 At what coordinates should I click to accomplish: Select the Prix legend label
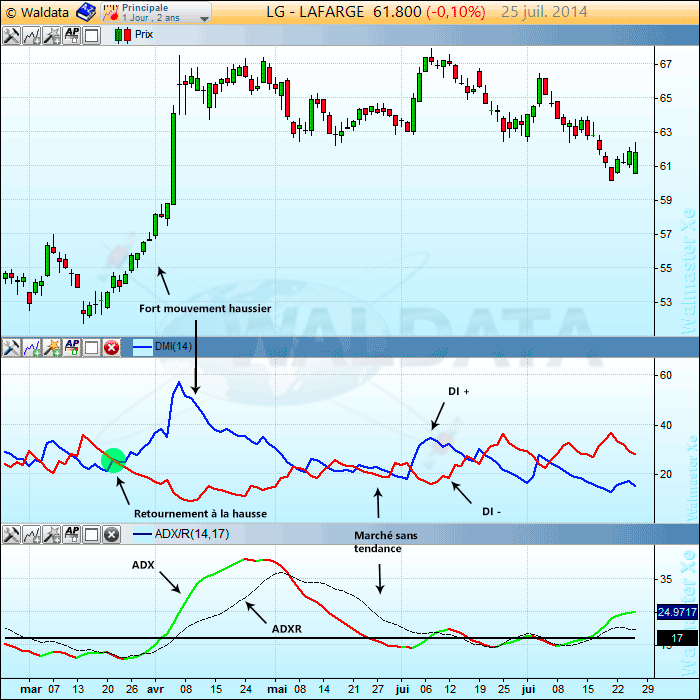tap(144, 34)
